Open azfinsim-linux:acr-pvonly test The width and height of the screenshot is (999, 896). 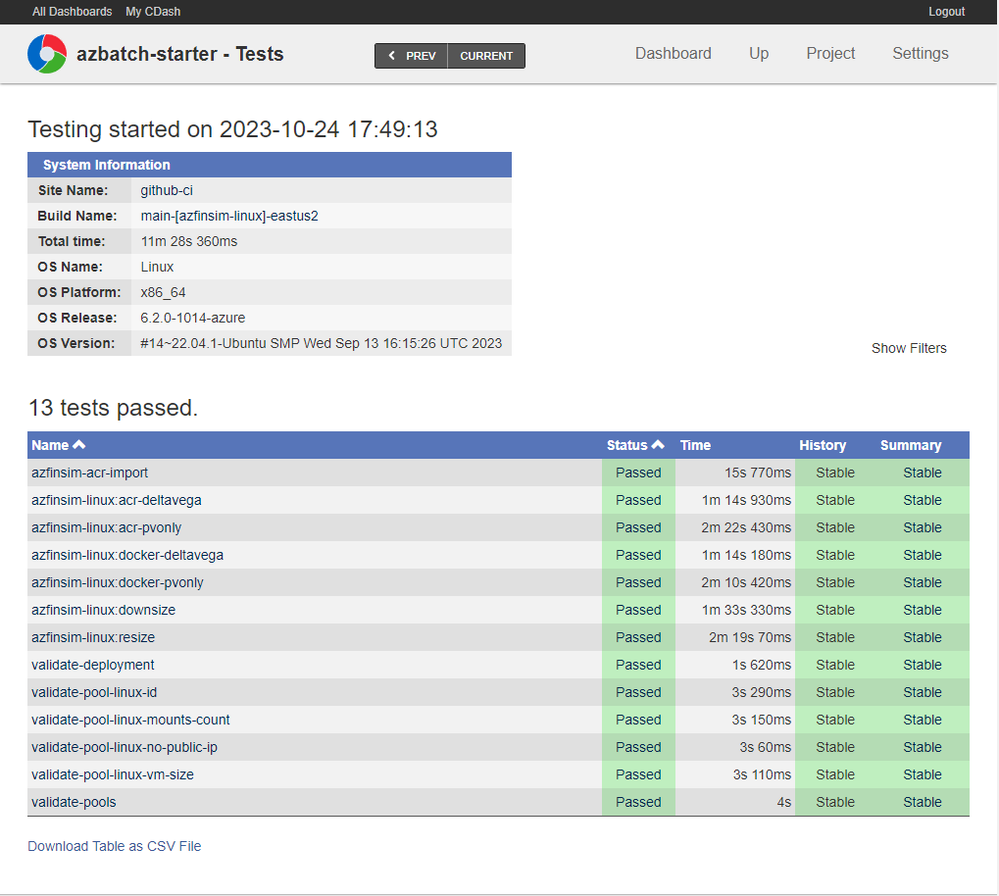(106, 528)
